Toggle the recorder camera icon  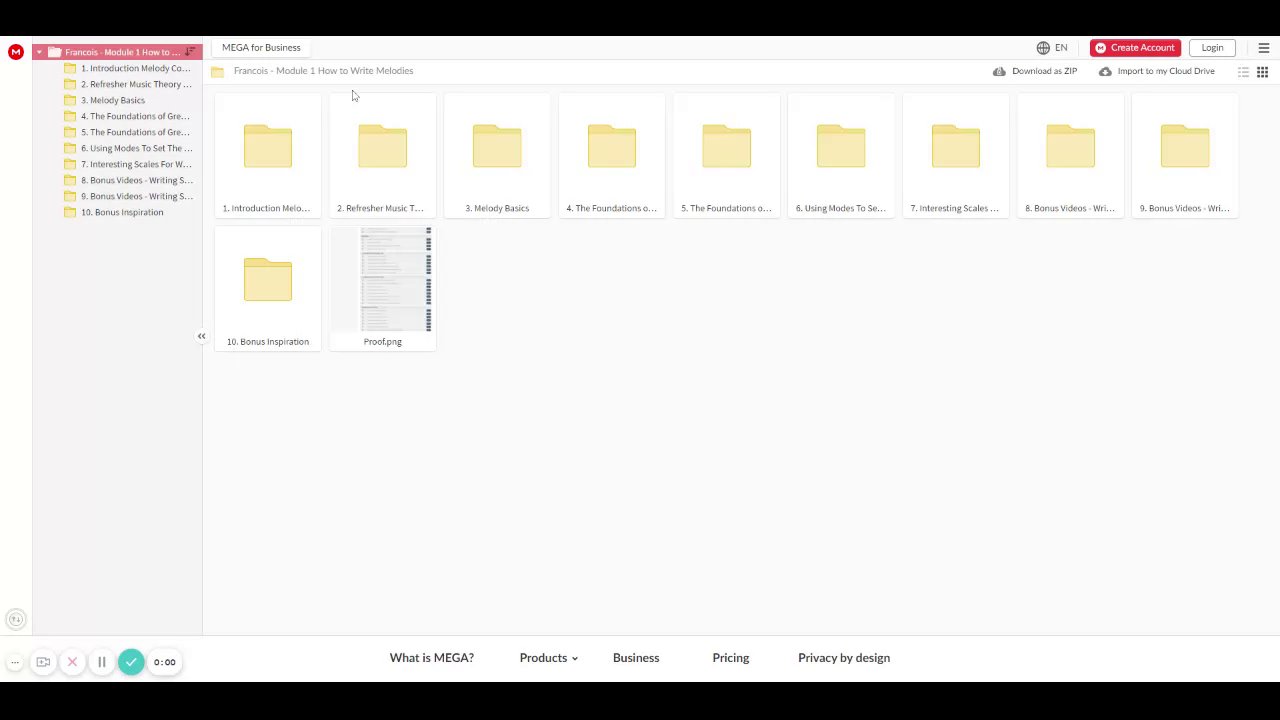tap(43, 662)
